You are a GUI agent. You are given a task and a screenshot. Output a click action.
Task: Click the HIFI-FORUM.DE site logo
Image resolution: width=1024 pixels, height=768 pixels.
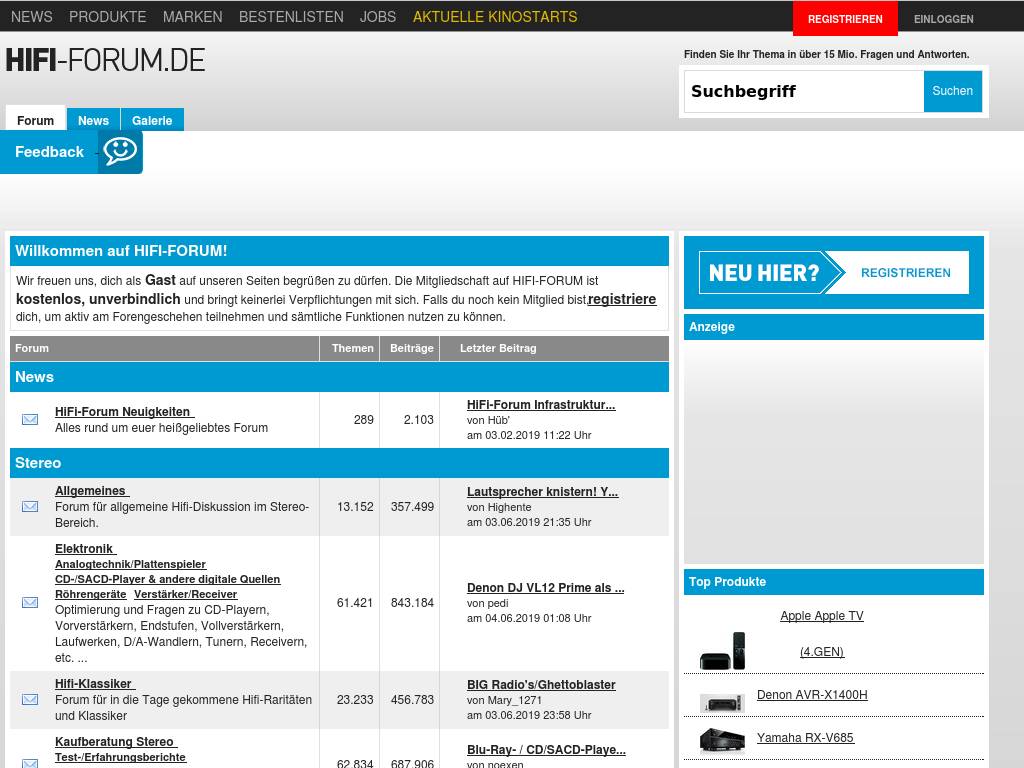105,61
